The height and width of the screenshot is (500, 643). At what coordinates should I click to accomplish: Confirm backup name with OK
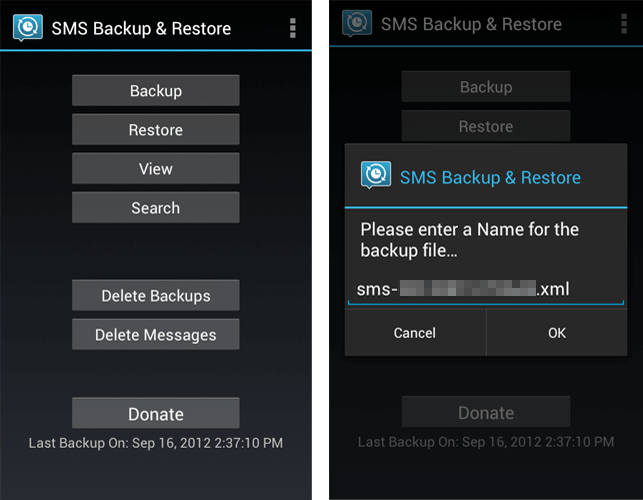point(557,333)
